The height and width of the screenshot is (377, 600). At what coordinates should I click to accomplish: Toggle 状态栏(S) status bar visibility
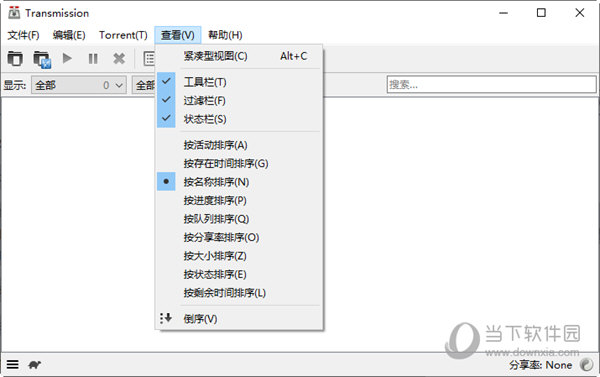tap(240, 119)
